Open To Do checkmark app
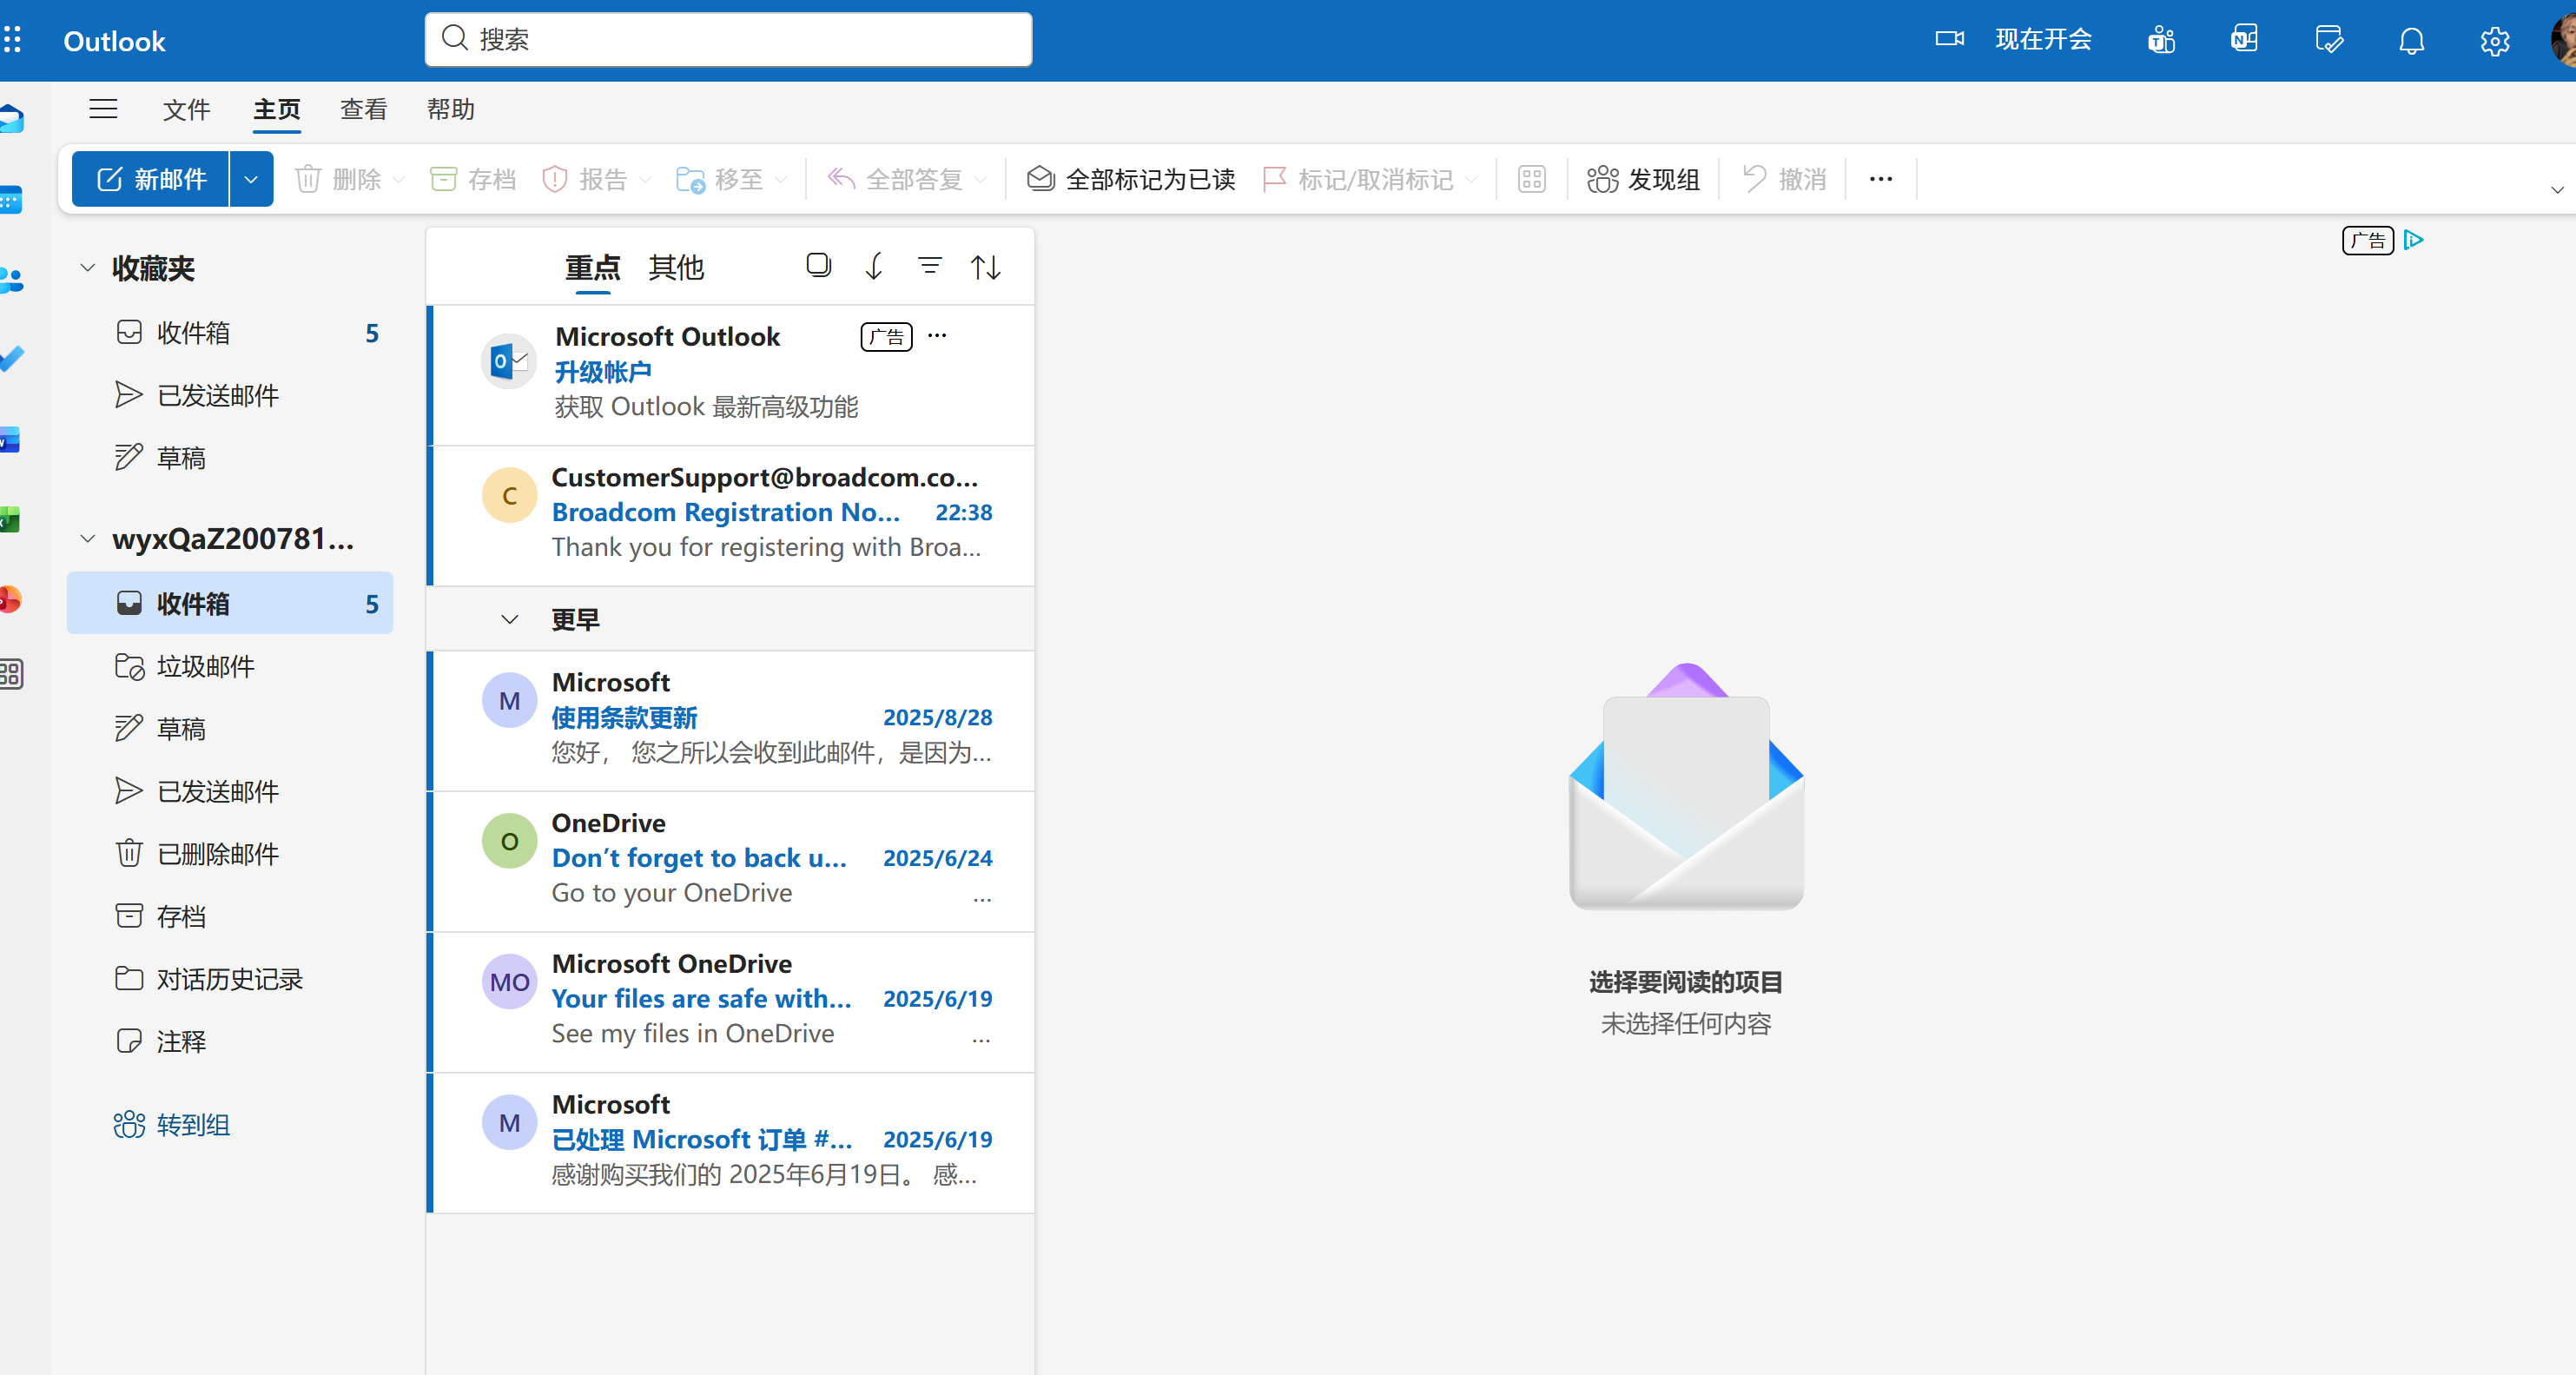The width and height of the screenshot is (2576, 1375). click(x=12, y=359)
